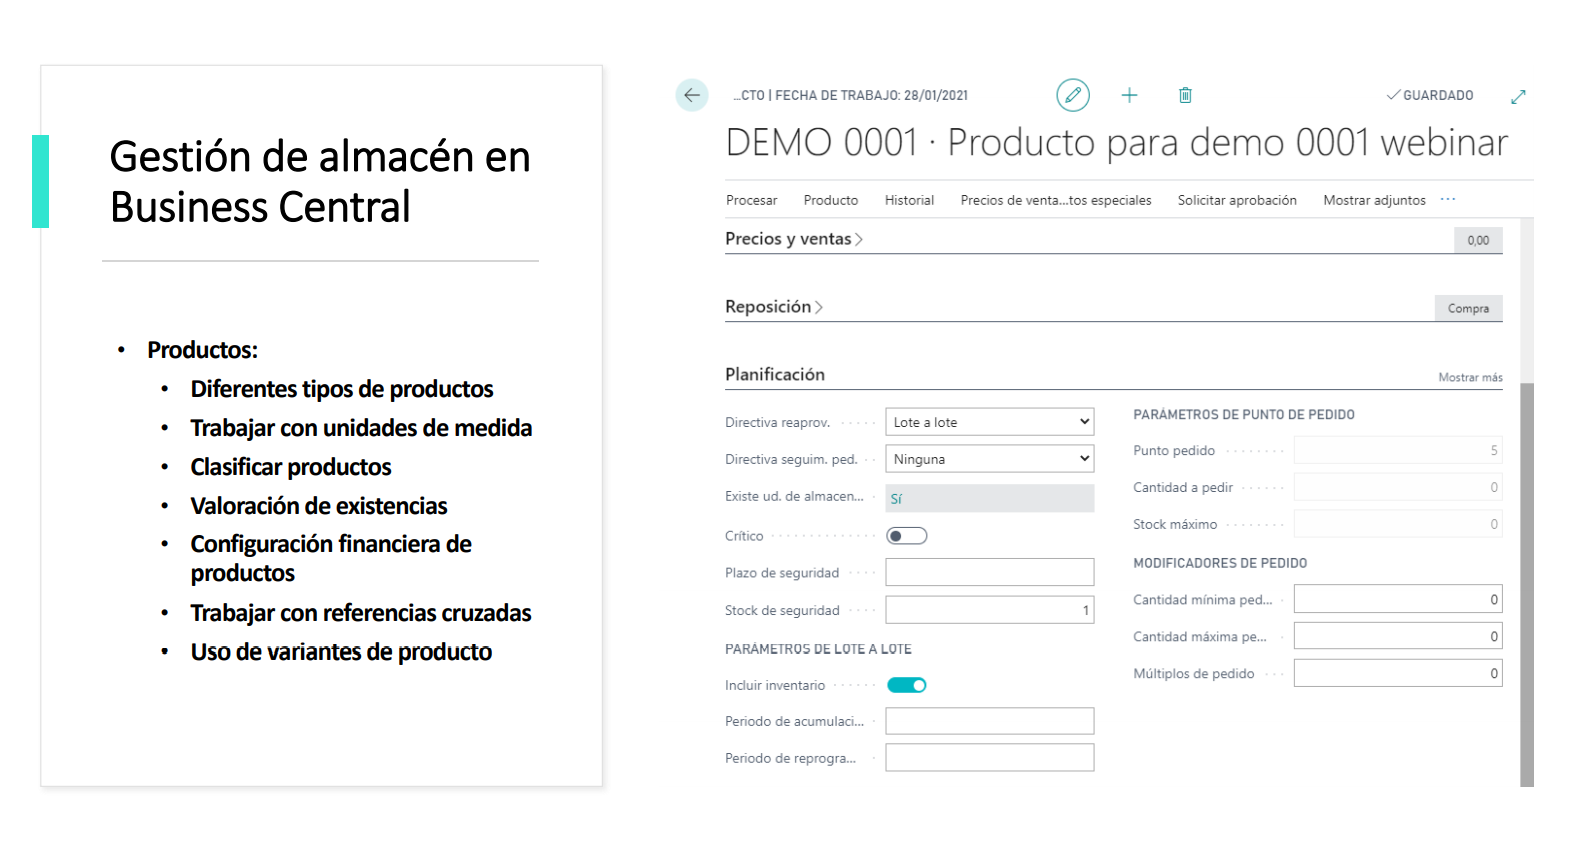Screen dimensions: 1574x852
Task: Click 'Configuración financiera de productos' bullet
Action: (x=331, y=558)
